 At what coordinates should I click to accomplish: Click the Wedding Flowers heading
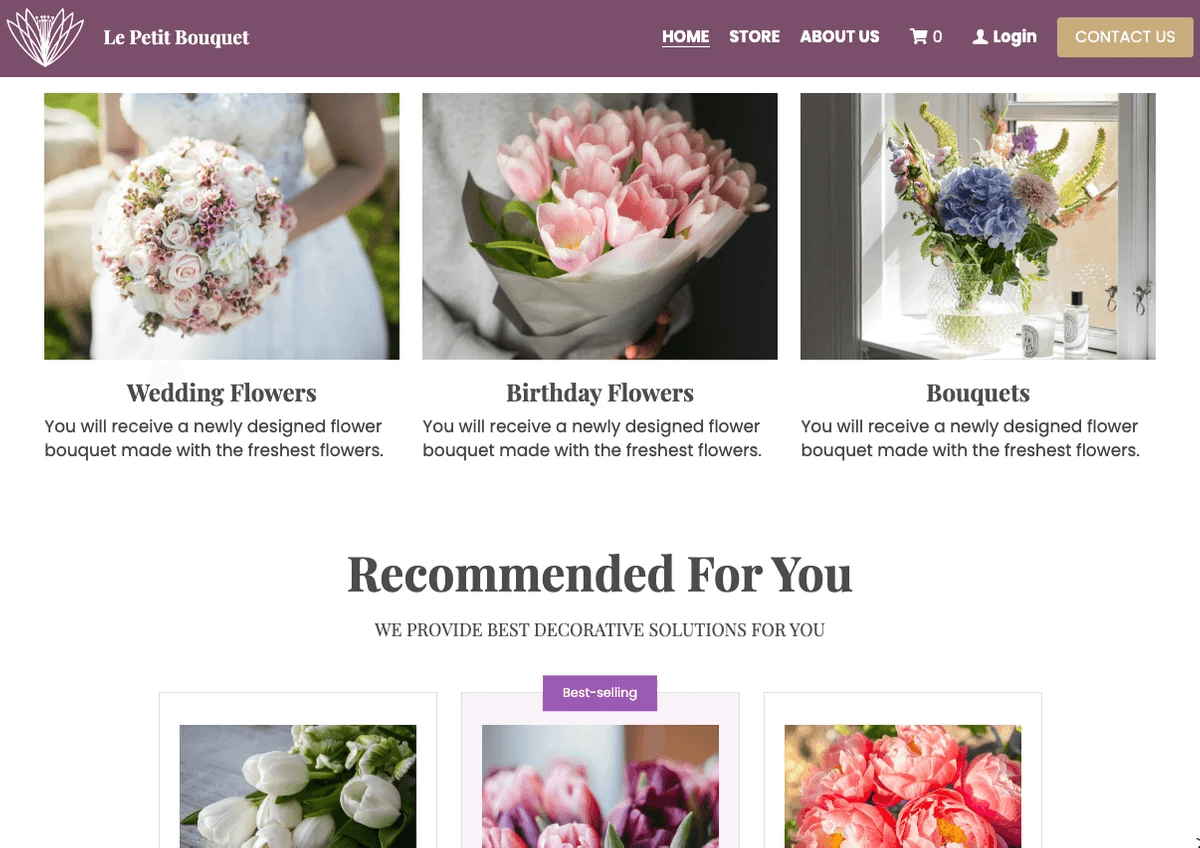point(222,393)
